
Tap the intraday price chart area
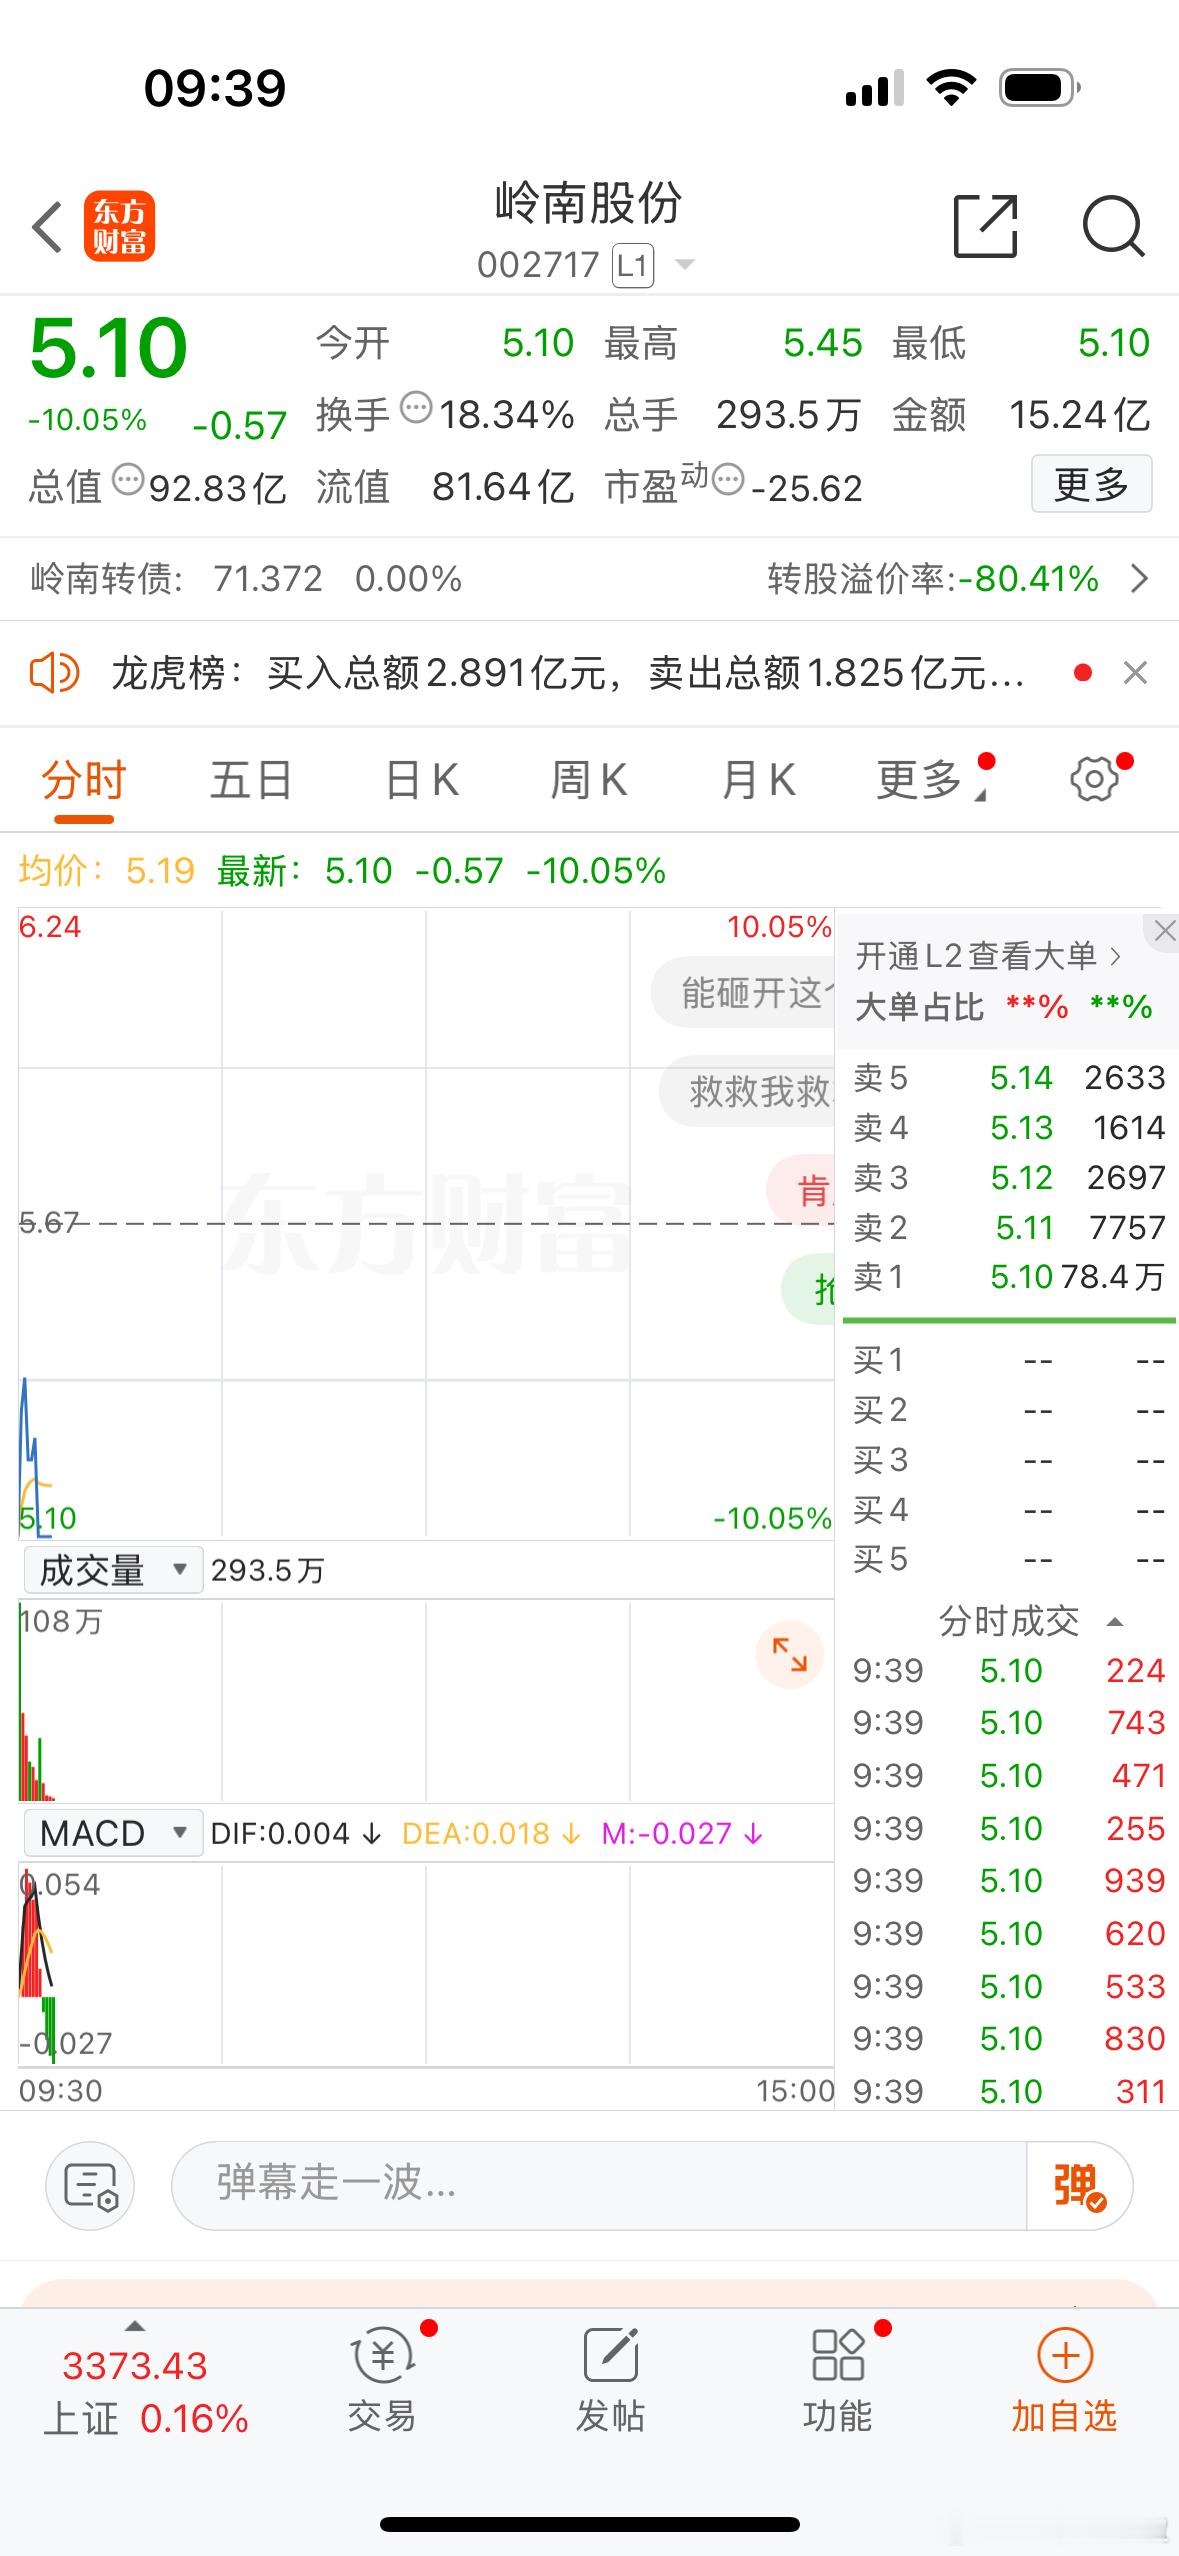(426, 1223)
